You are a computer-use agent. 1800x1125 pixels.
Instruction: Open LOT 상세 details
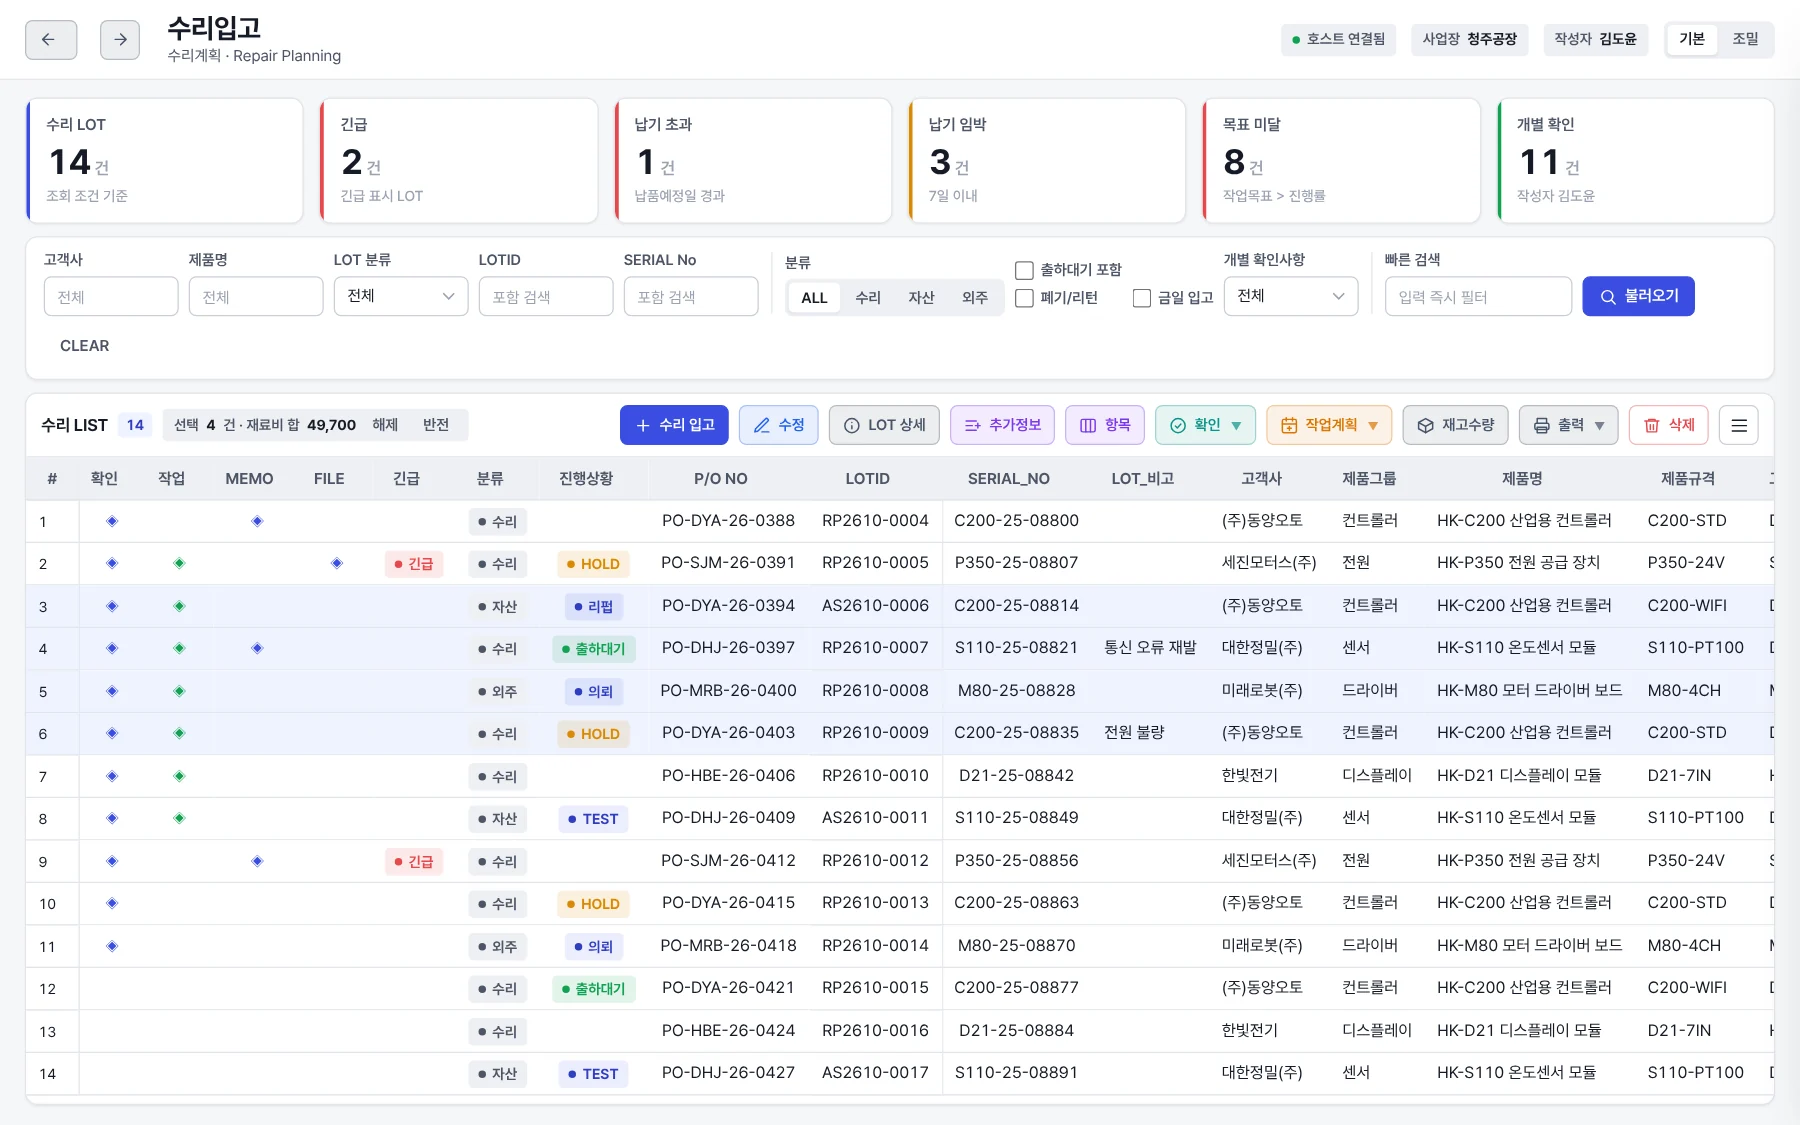click(885, 425)
